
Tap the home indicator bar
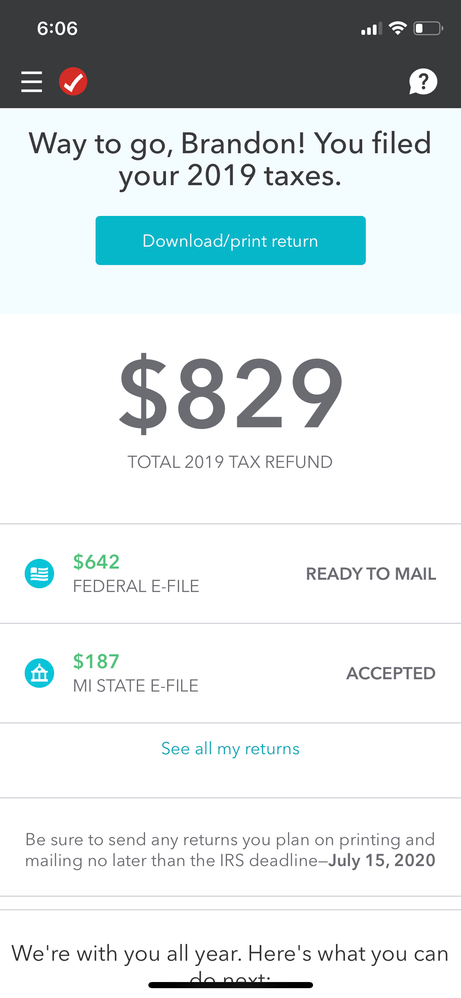point(230,984)
